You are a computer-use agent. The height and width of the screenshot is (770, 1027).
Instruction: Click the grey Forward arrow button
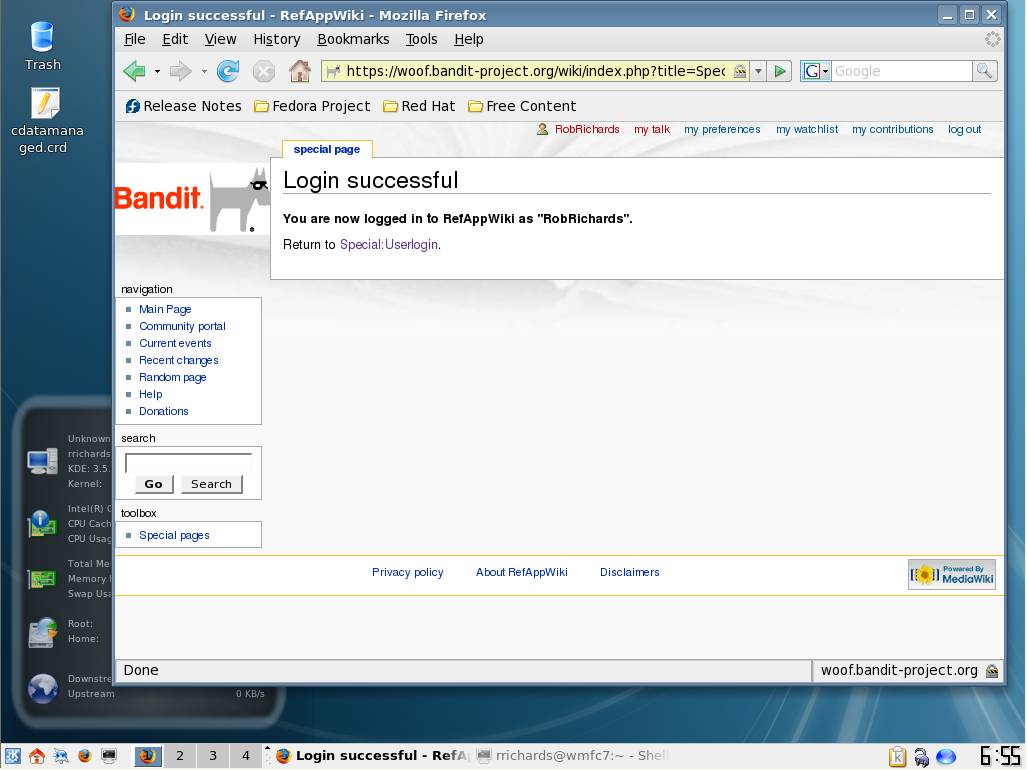click(x=180, y=71)
